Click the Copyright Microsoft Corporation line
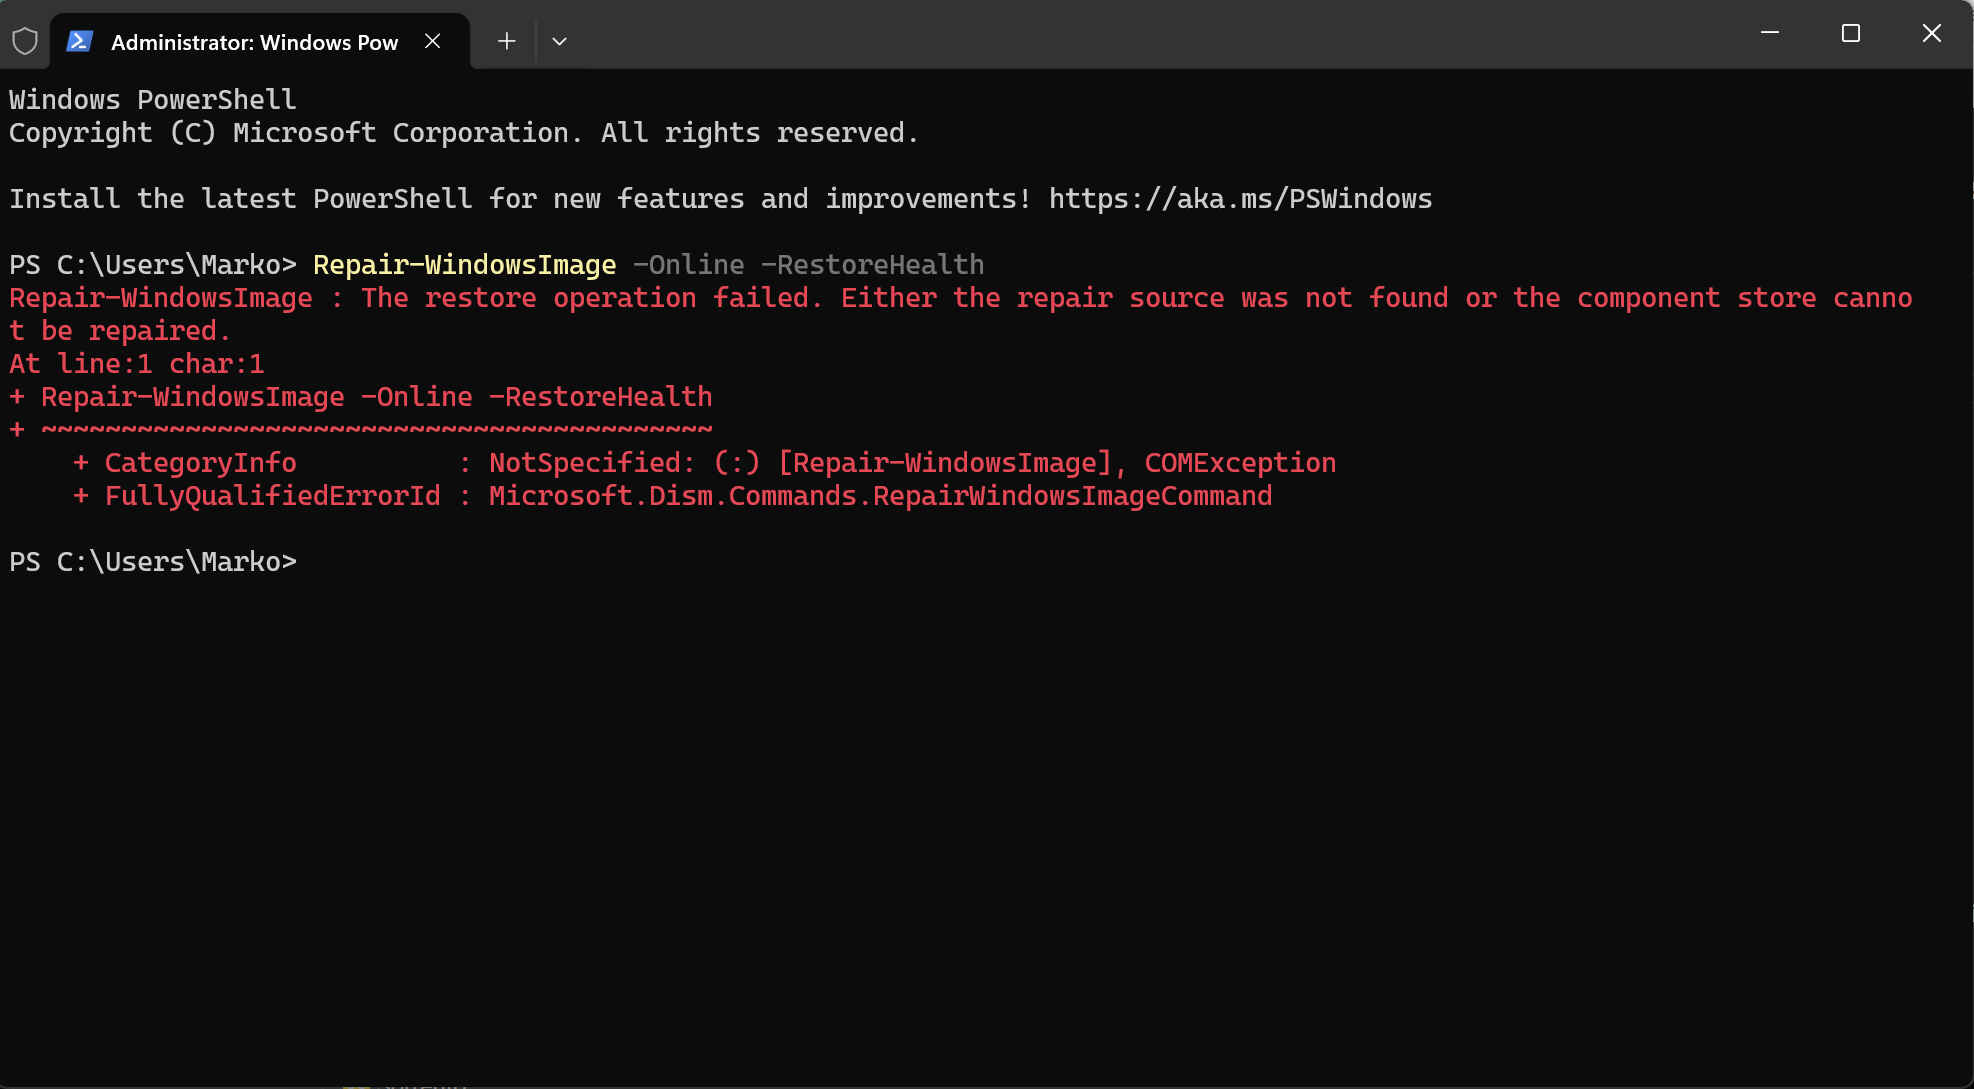Viewport: 1974px width, 1089px height. point(463,133)
